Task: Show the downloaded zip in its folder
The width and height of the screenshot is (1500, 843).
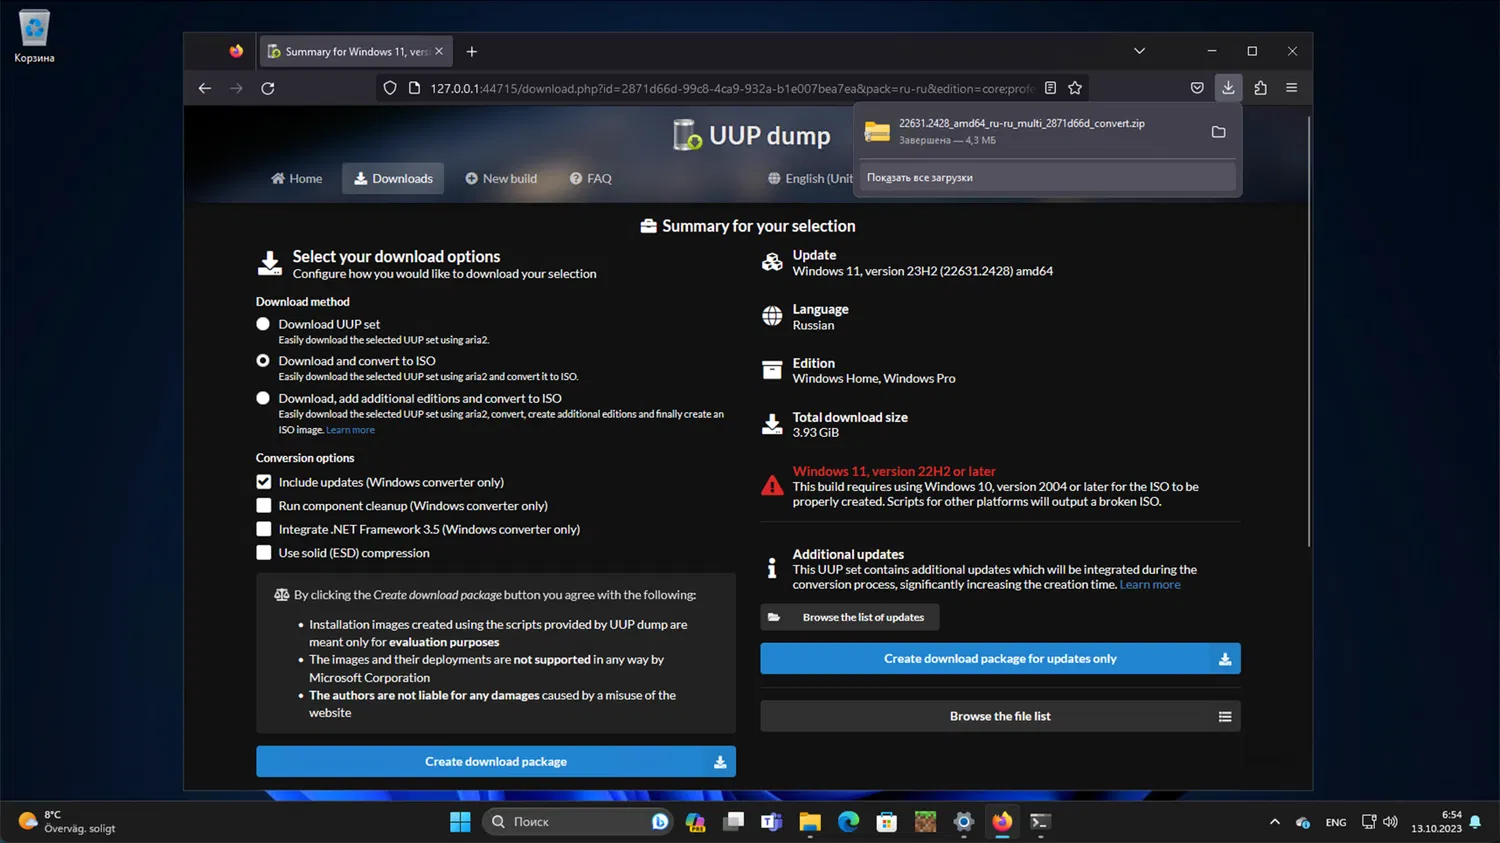Action: click(1218, 132)
